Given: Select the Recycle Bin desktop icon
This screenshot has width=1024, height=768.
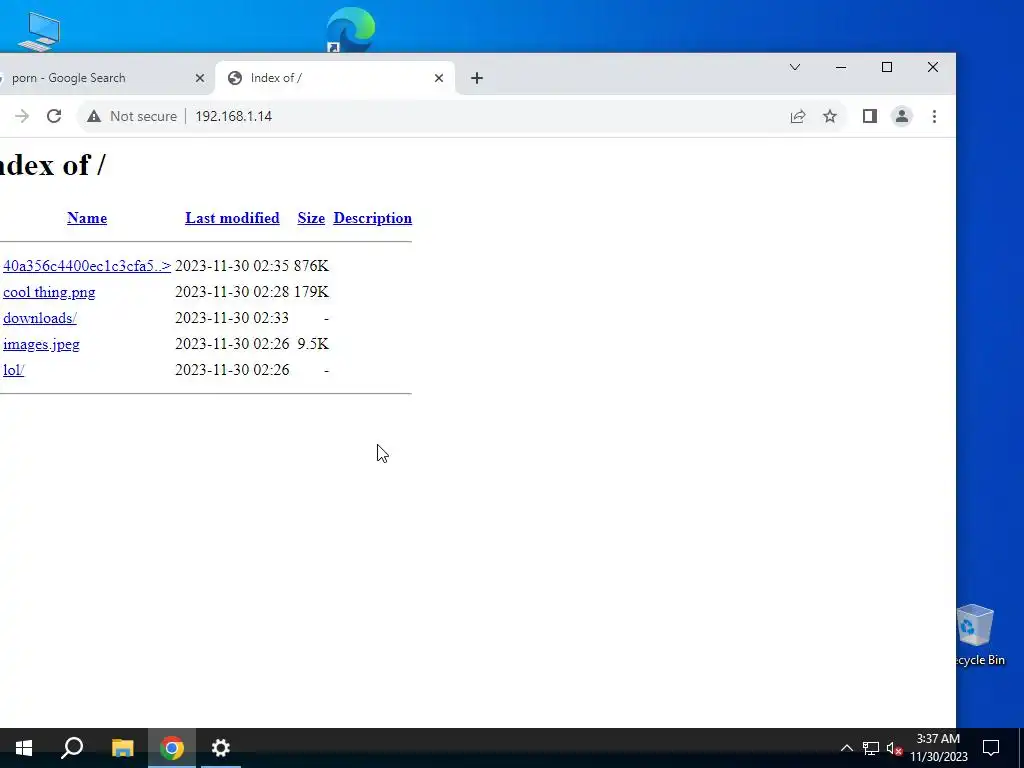Looking at the screenshot, I should 978,635.
